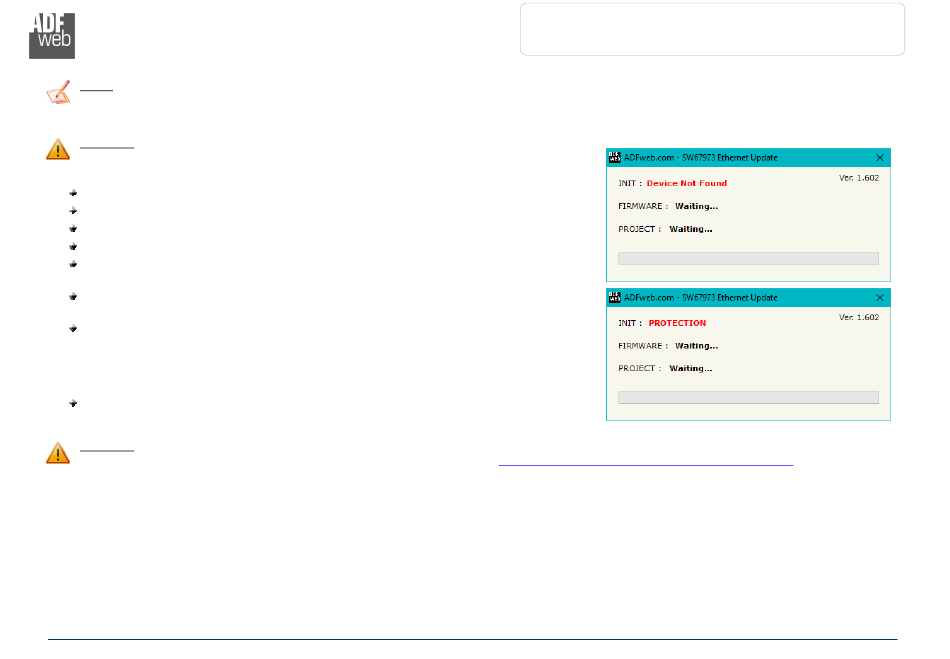
Task: Click the ADFweb logo in the header
Action: tap(51, 32)
